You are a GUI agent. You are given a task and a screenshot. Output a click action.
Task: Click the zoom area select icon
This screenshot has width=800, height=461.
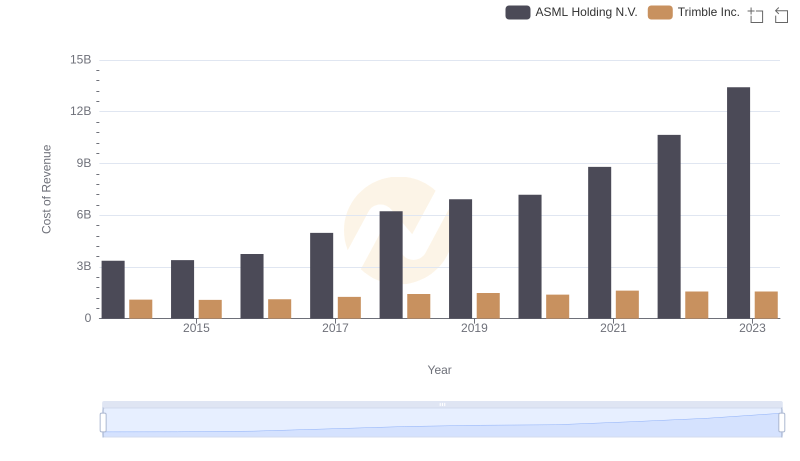pos(756,15)
